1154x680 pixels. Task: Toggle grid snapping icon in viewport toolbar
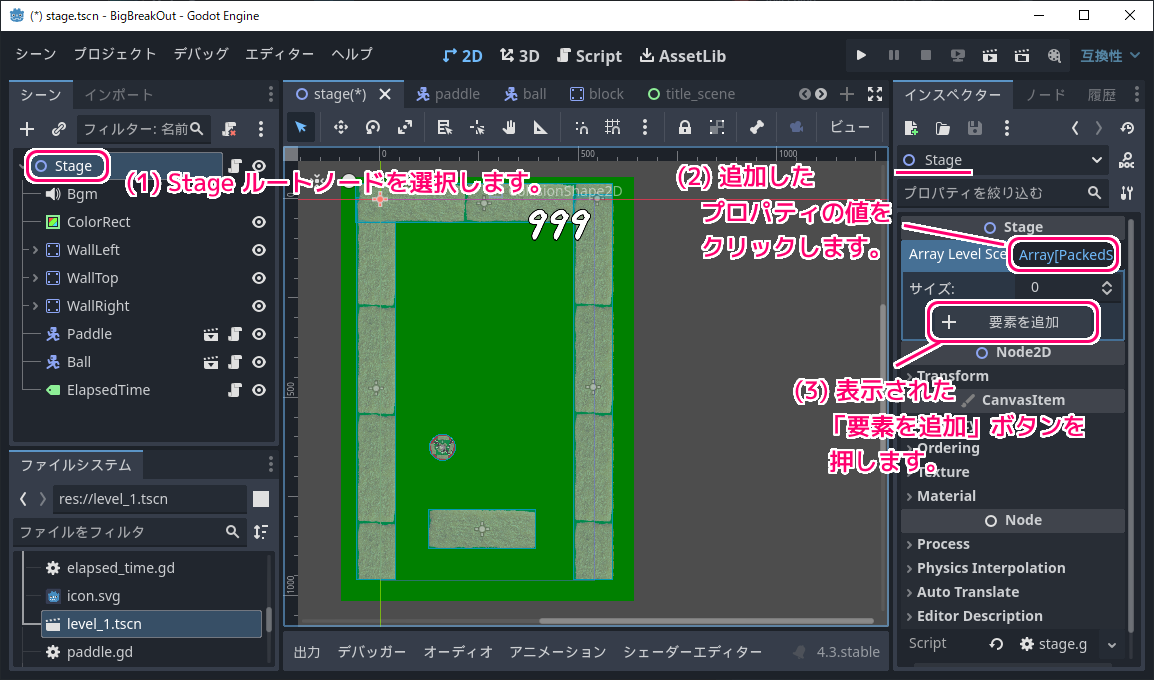[x=612, y=127]
